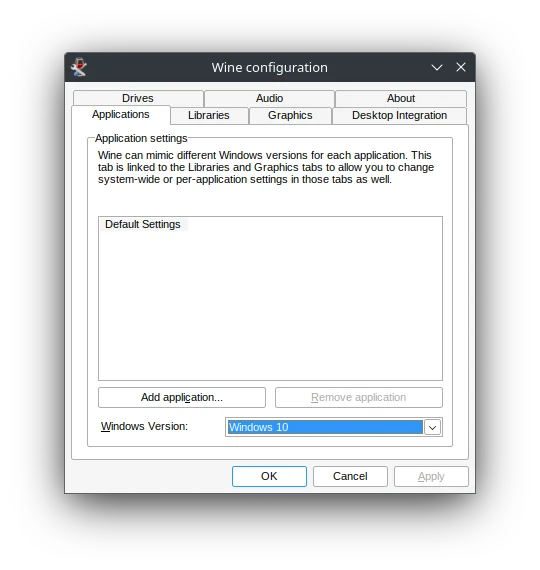The image size is (540, 570).
Task: Click the Cancel button
Action: pos(350,476)
